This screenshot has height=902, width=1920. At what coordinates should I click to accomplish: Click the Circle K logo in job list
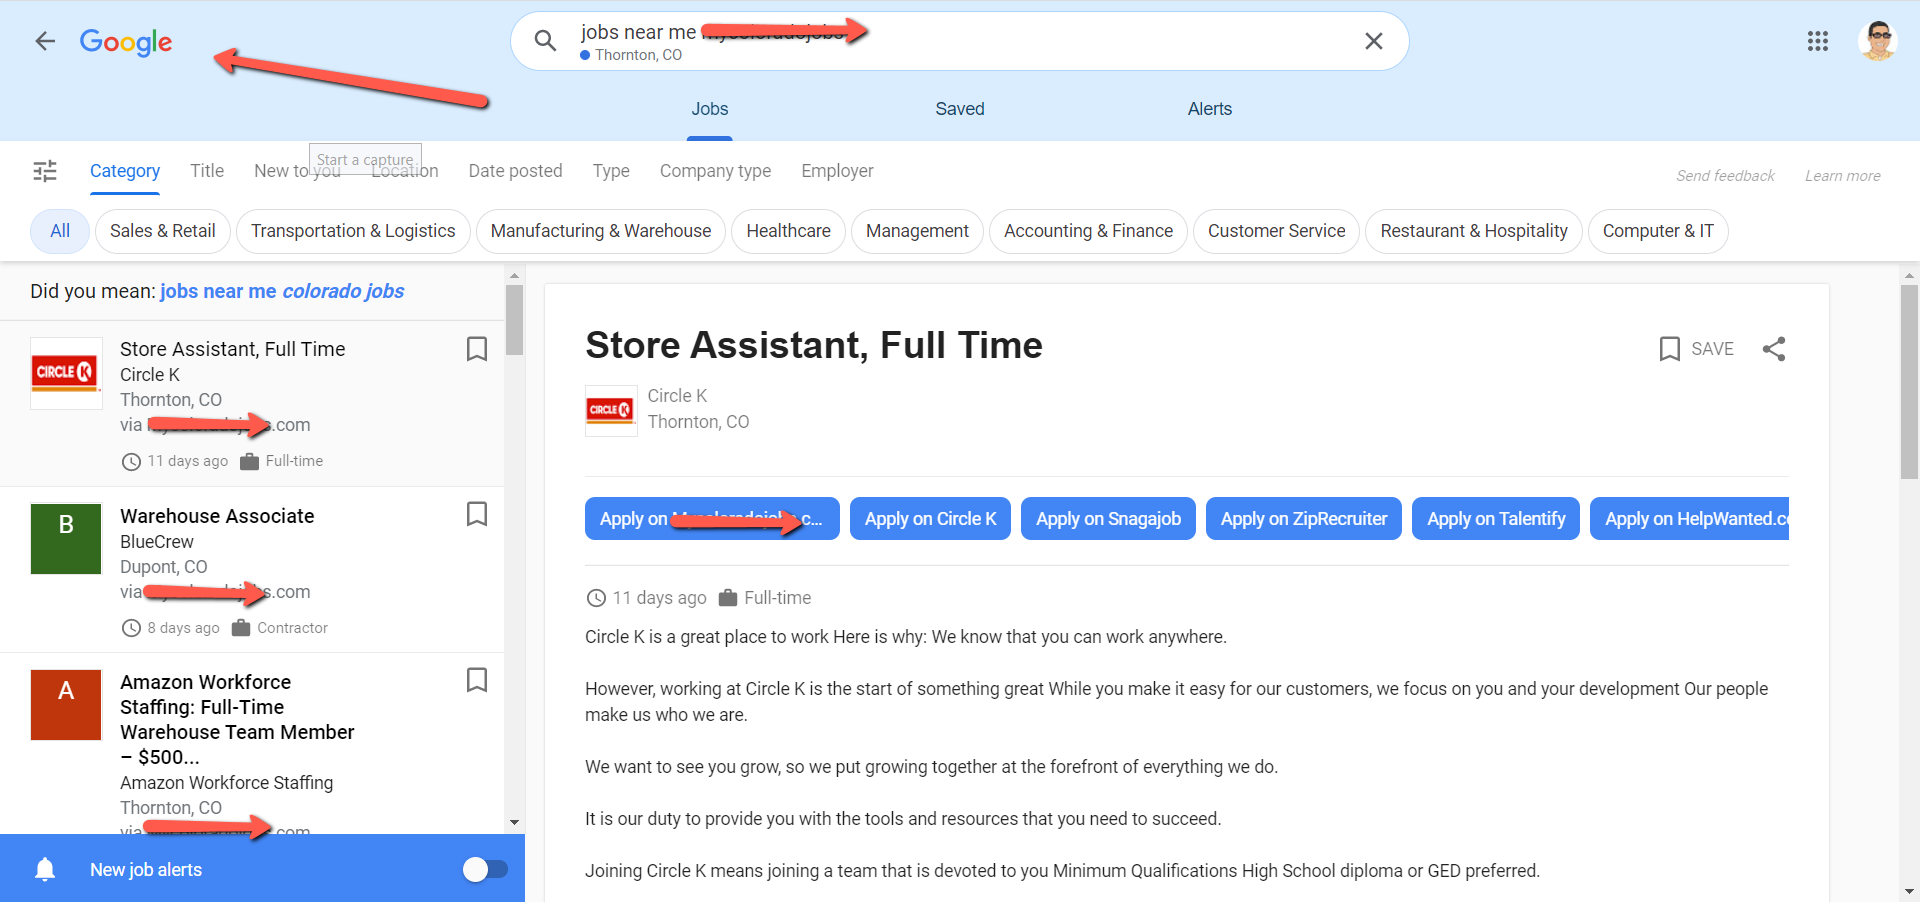coord(66,373)
